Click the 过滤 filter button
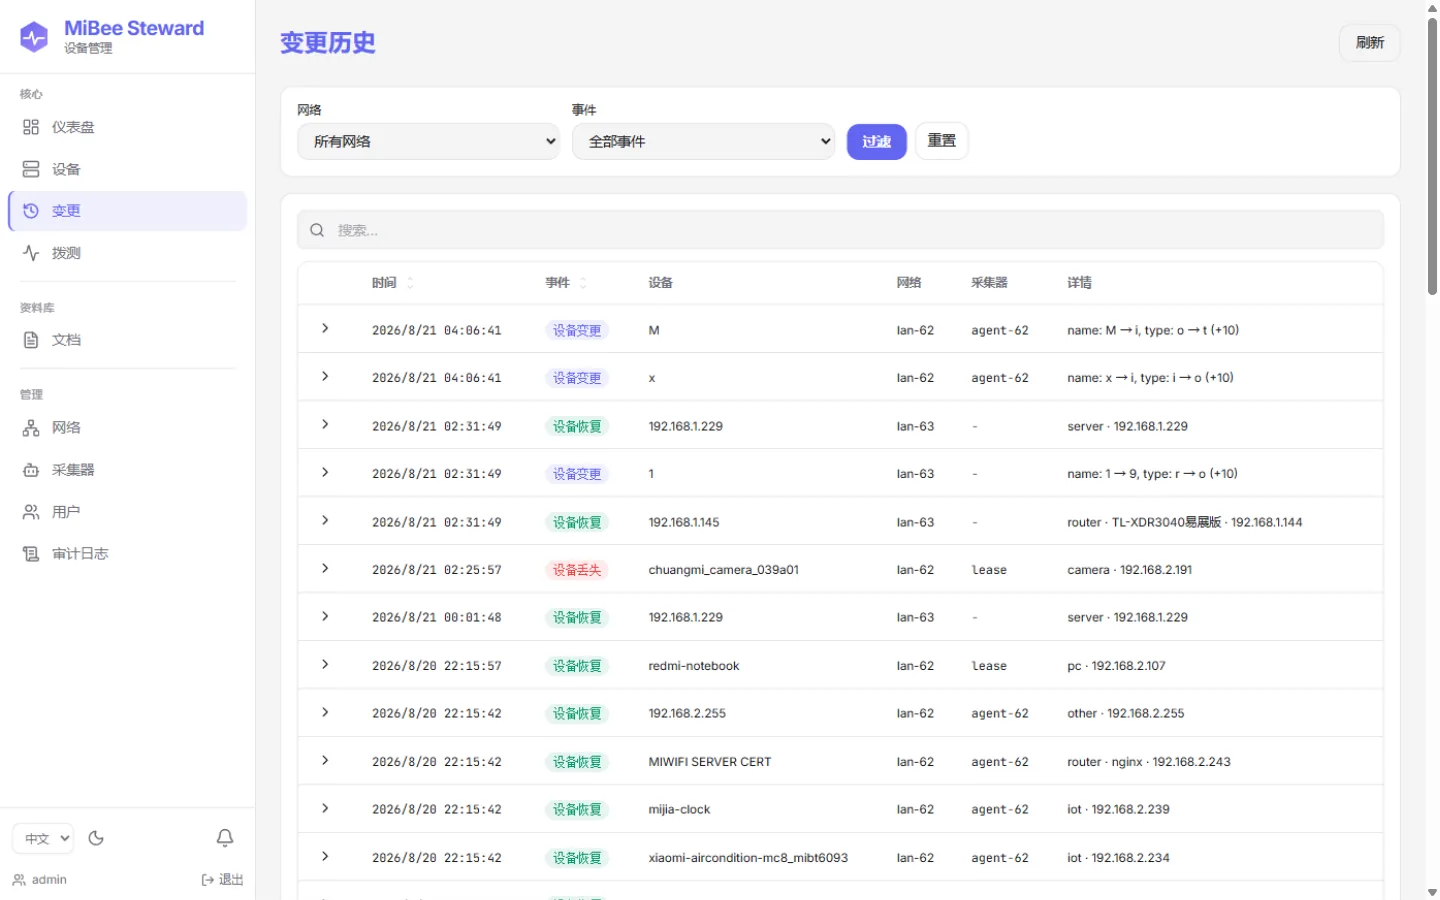This screenshot has height=900, width=1440. [x=877, y=142]
